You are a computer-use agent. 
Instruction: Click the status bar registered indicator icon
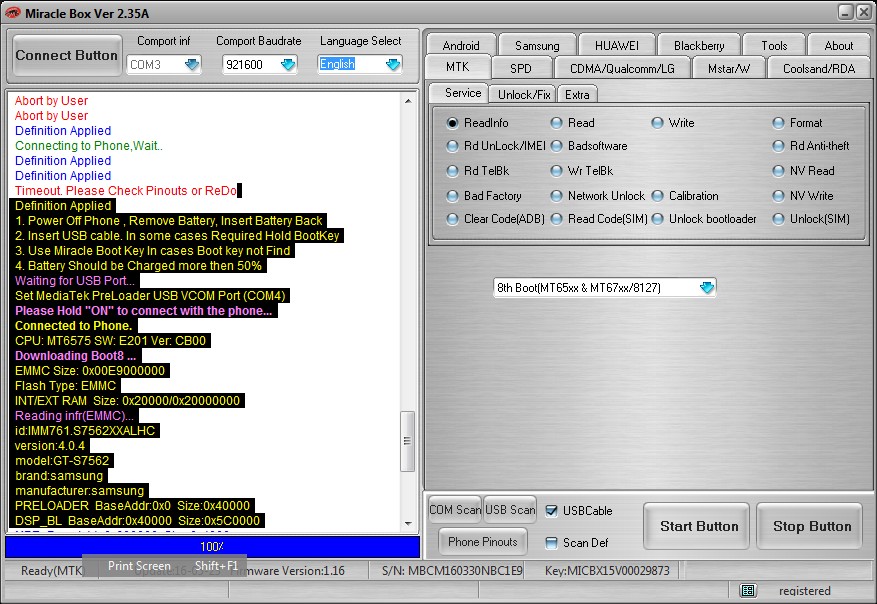pyautogui.click(x=747, y=591)
